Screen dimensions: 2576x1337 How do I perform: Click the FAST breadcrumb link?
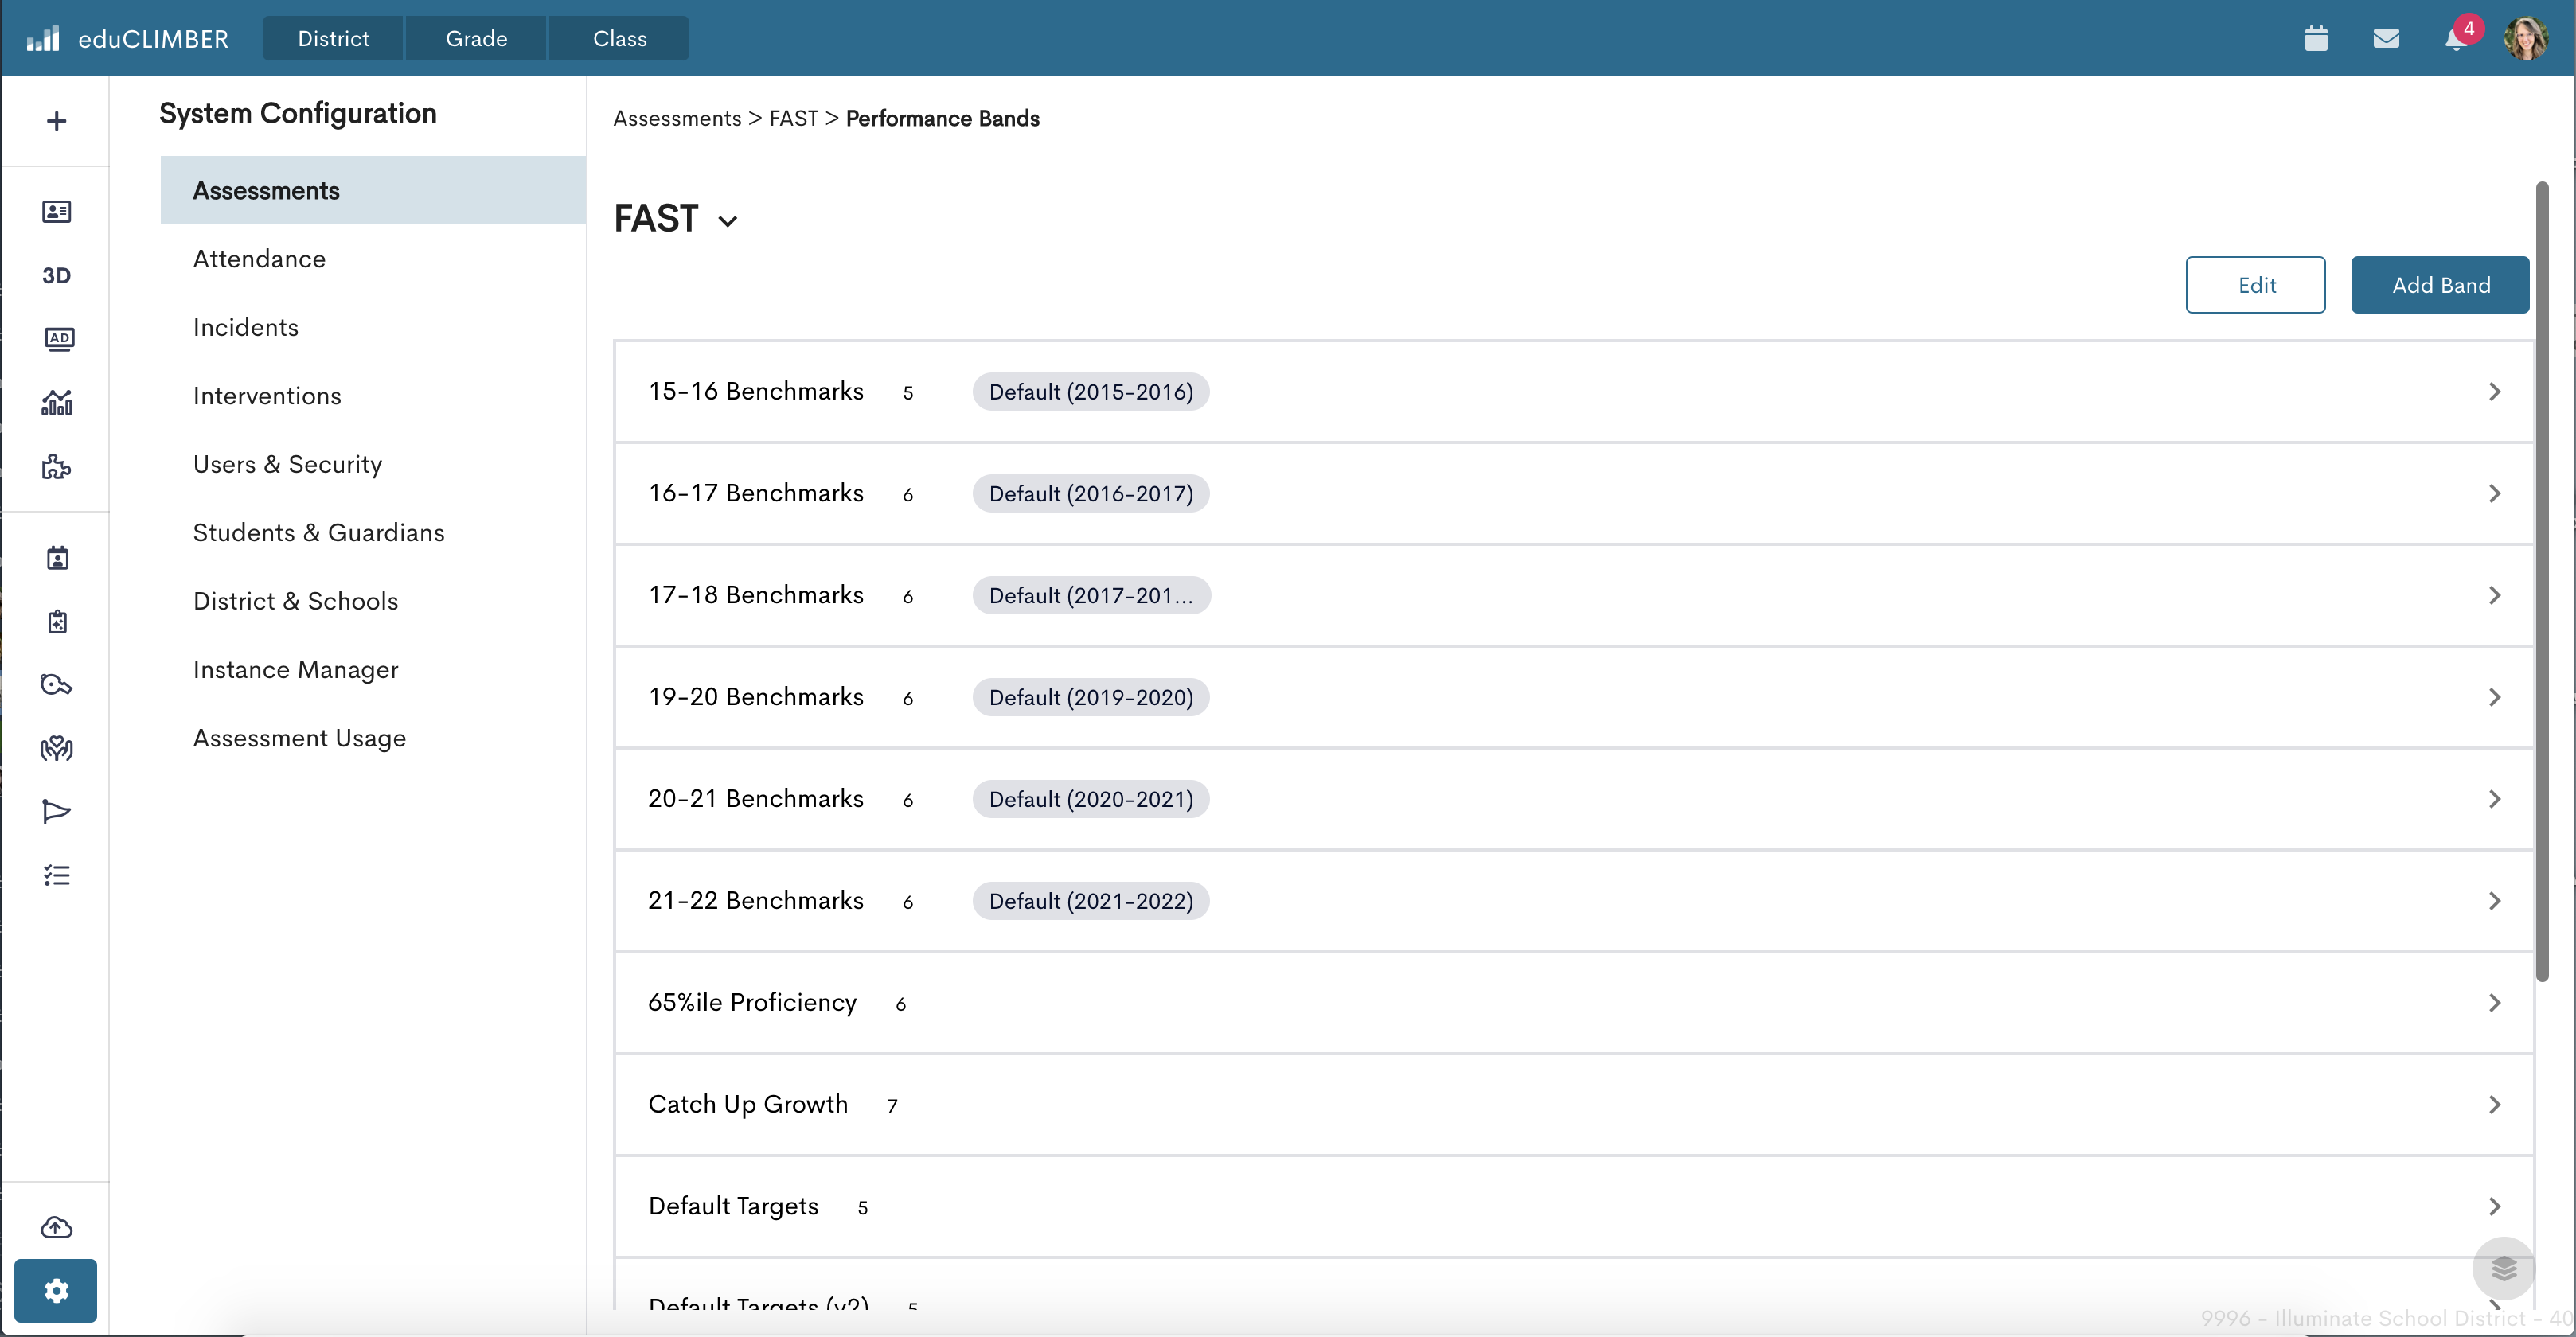793,118
